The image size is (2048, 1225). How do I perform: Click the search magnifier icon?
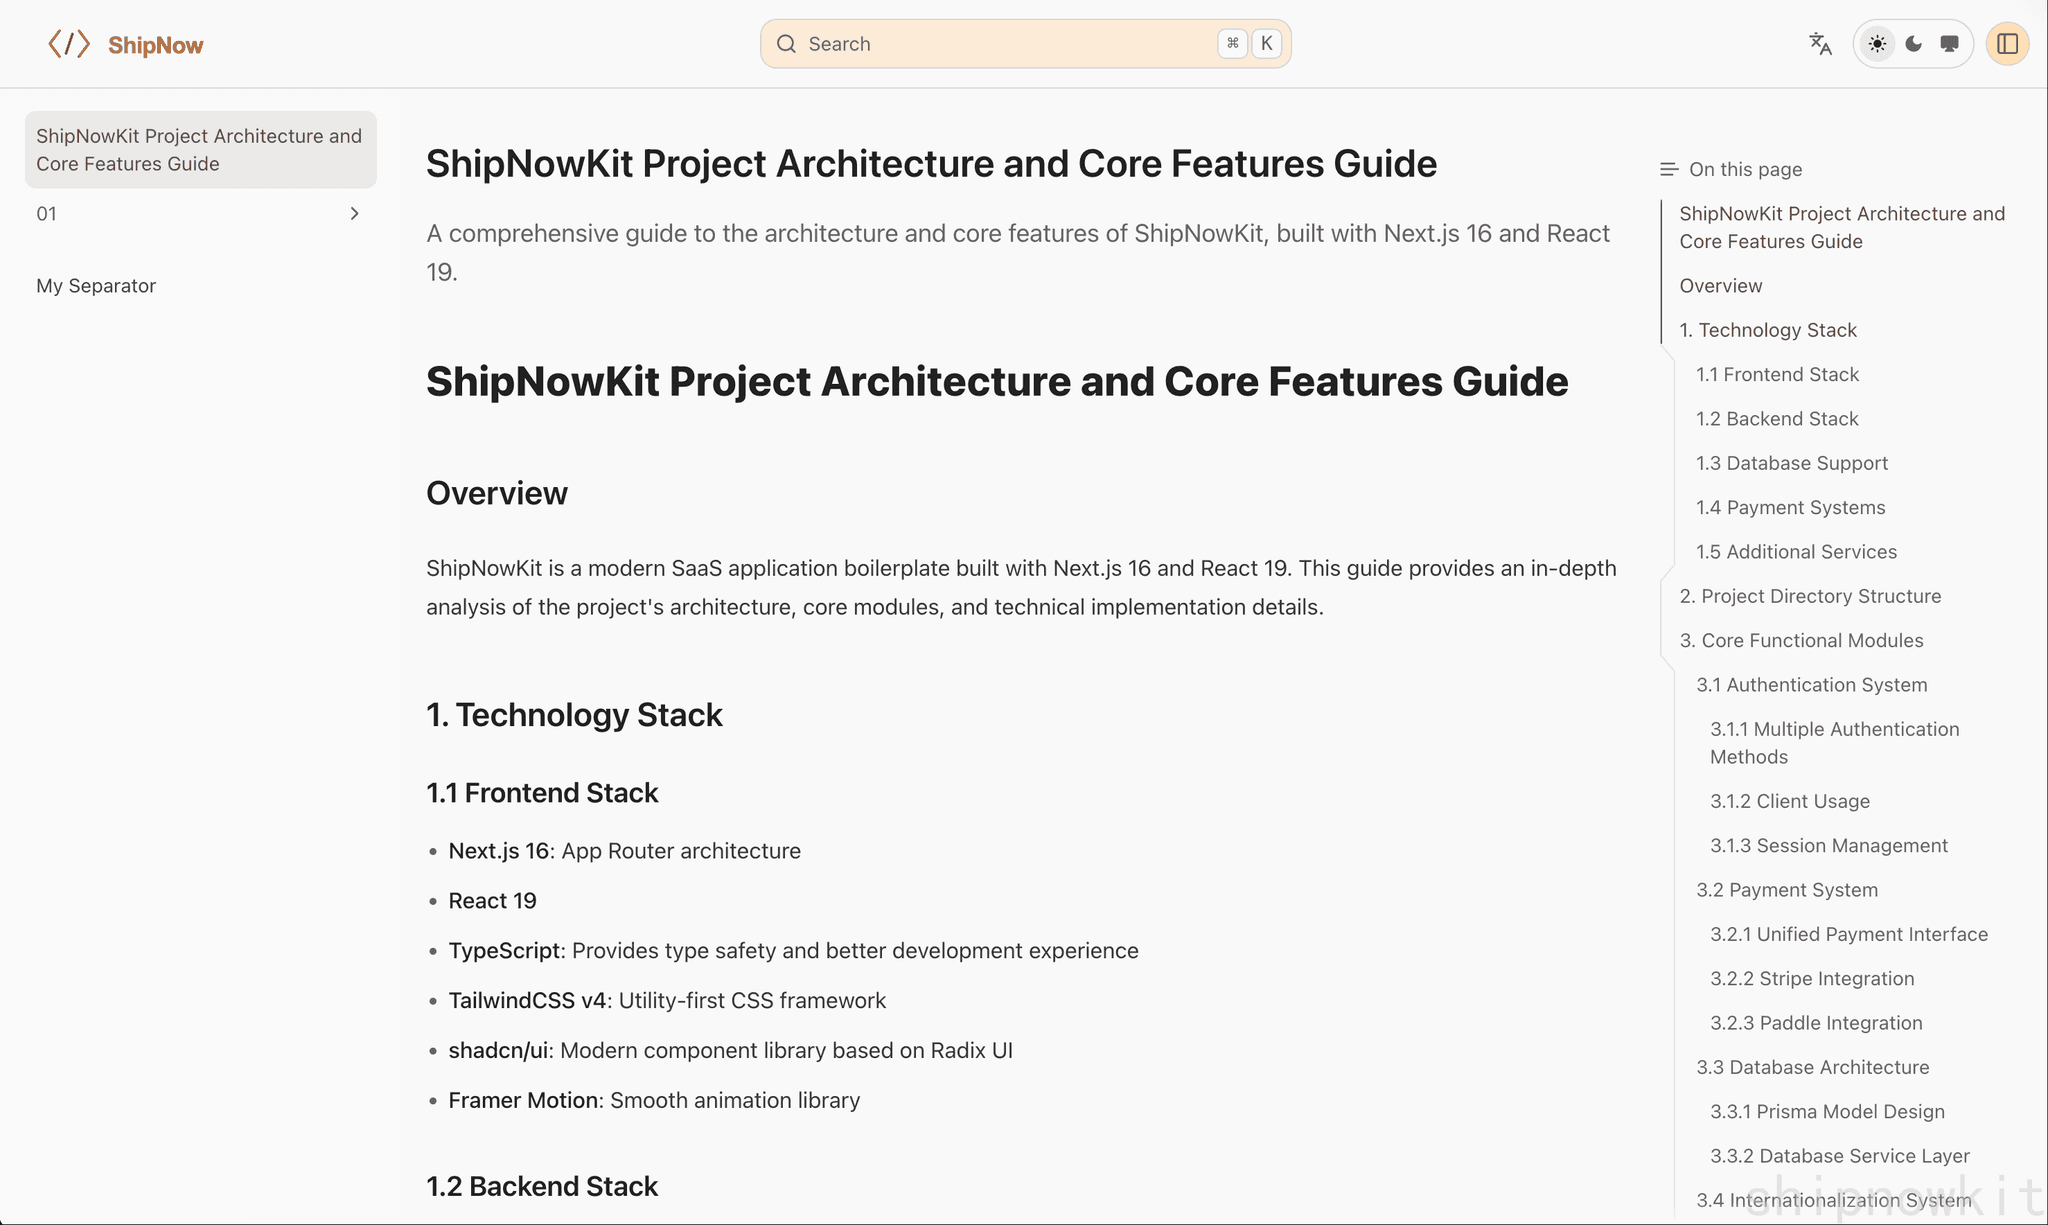tap(787, 43)
